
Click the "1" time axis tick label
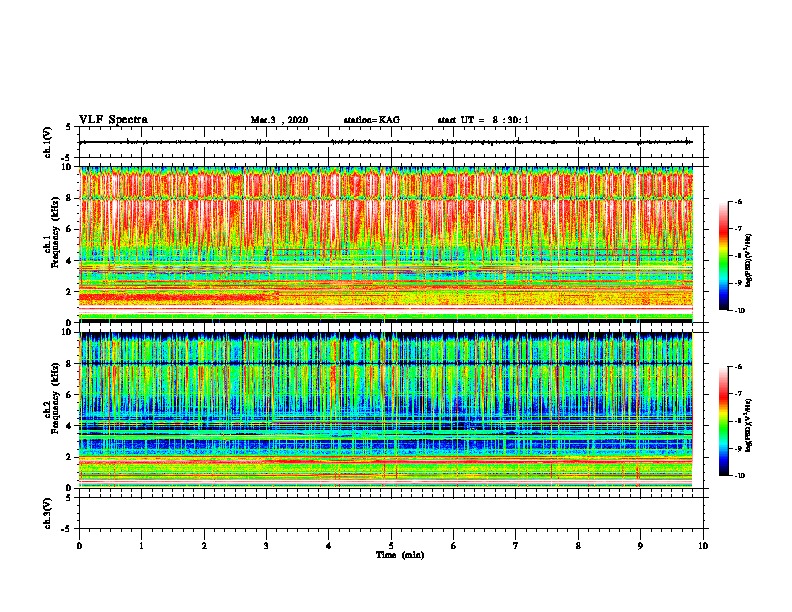click(x=142, y=546)
